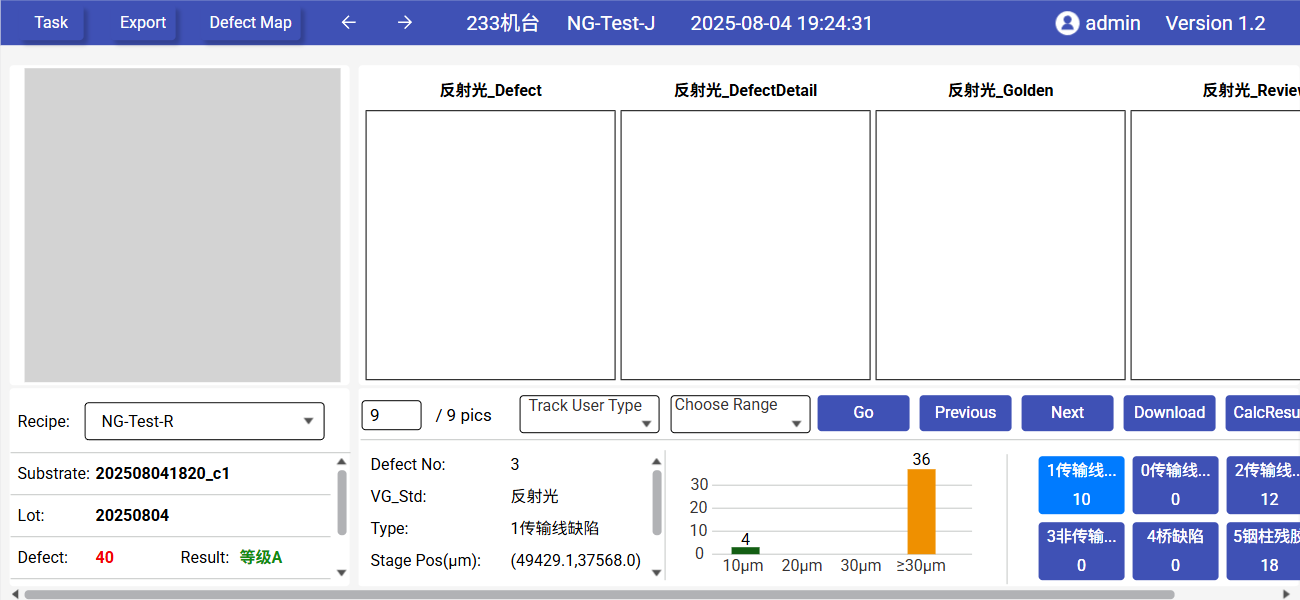
Task: Open the Recipe NG-Test-R dropdown
Action: click(204, 421)
